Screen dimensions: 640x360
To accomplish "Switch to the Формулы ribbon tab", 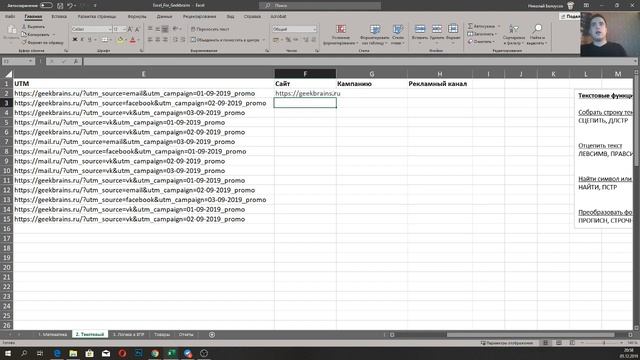I will [137, 17].
